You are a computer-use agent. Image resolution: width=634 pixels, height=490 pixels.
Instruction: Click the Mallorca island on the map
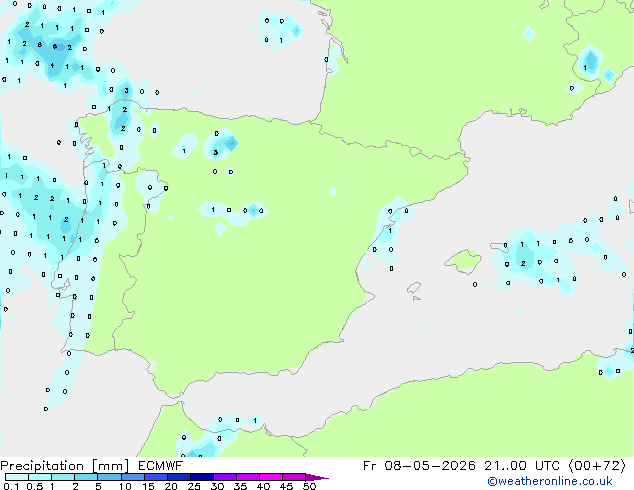pos(463,261)
